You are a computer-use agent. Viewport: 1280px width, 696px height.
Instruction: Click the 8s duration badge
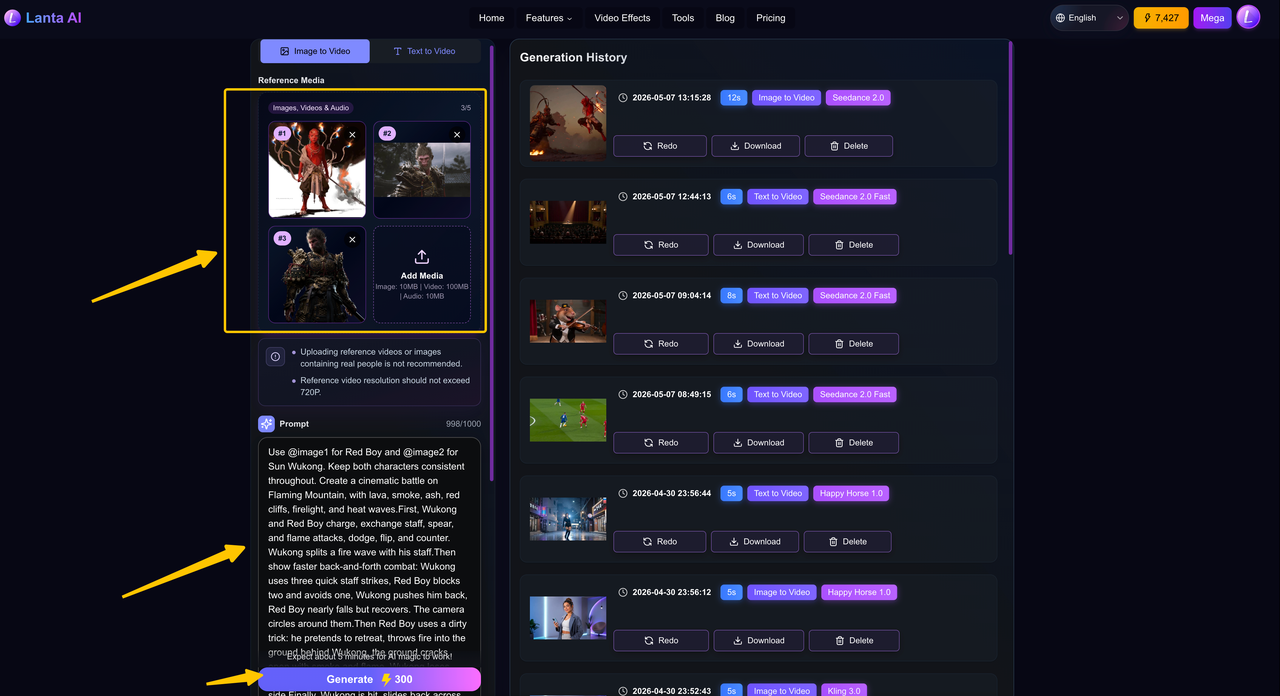pos(731,296)
